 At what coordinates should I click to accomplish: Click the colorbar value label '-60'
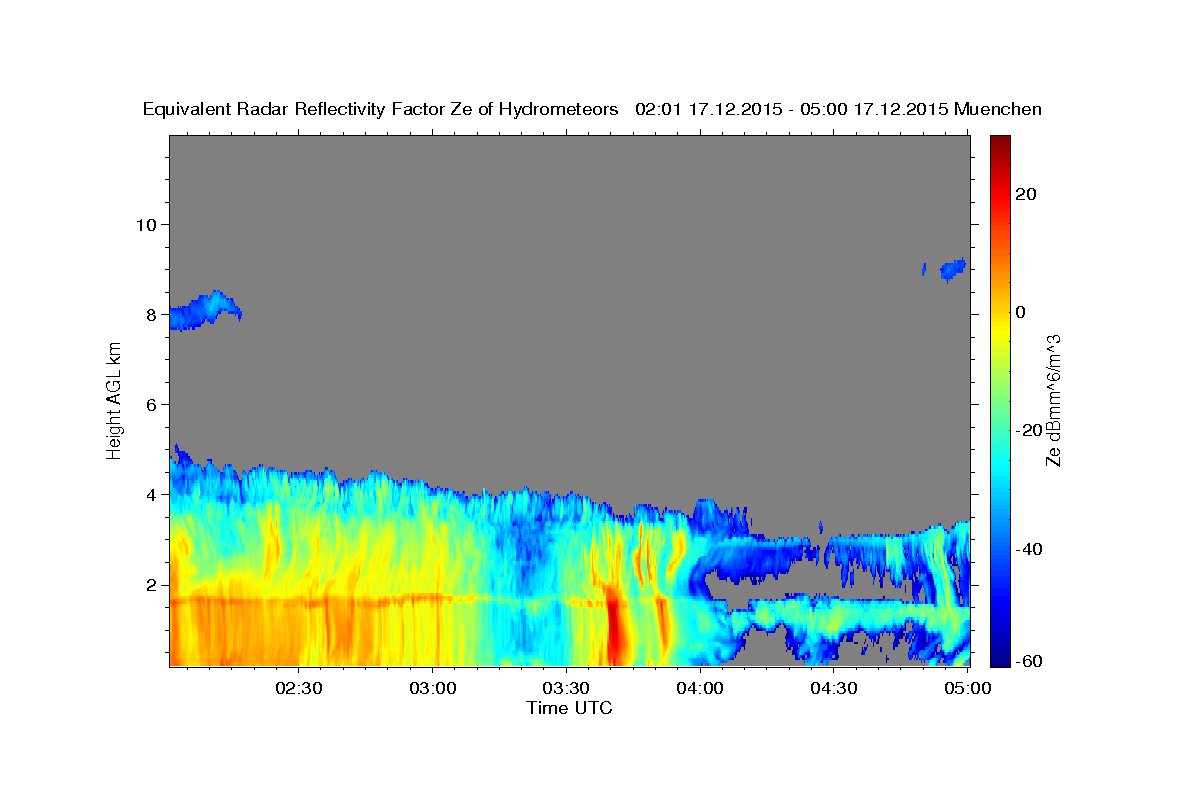click(x=1028, y=661)
